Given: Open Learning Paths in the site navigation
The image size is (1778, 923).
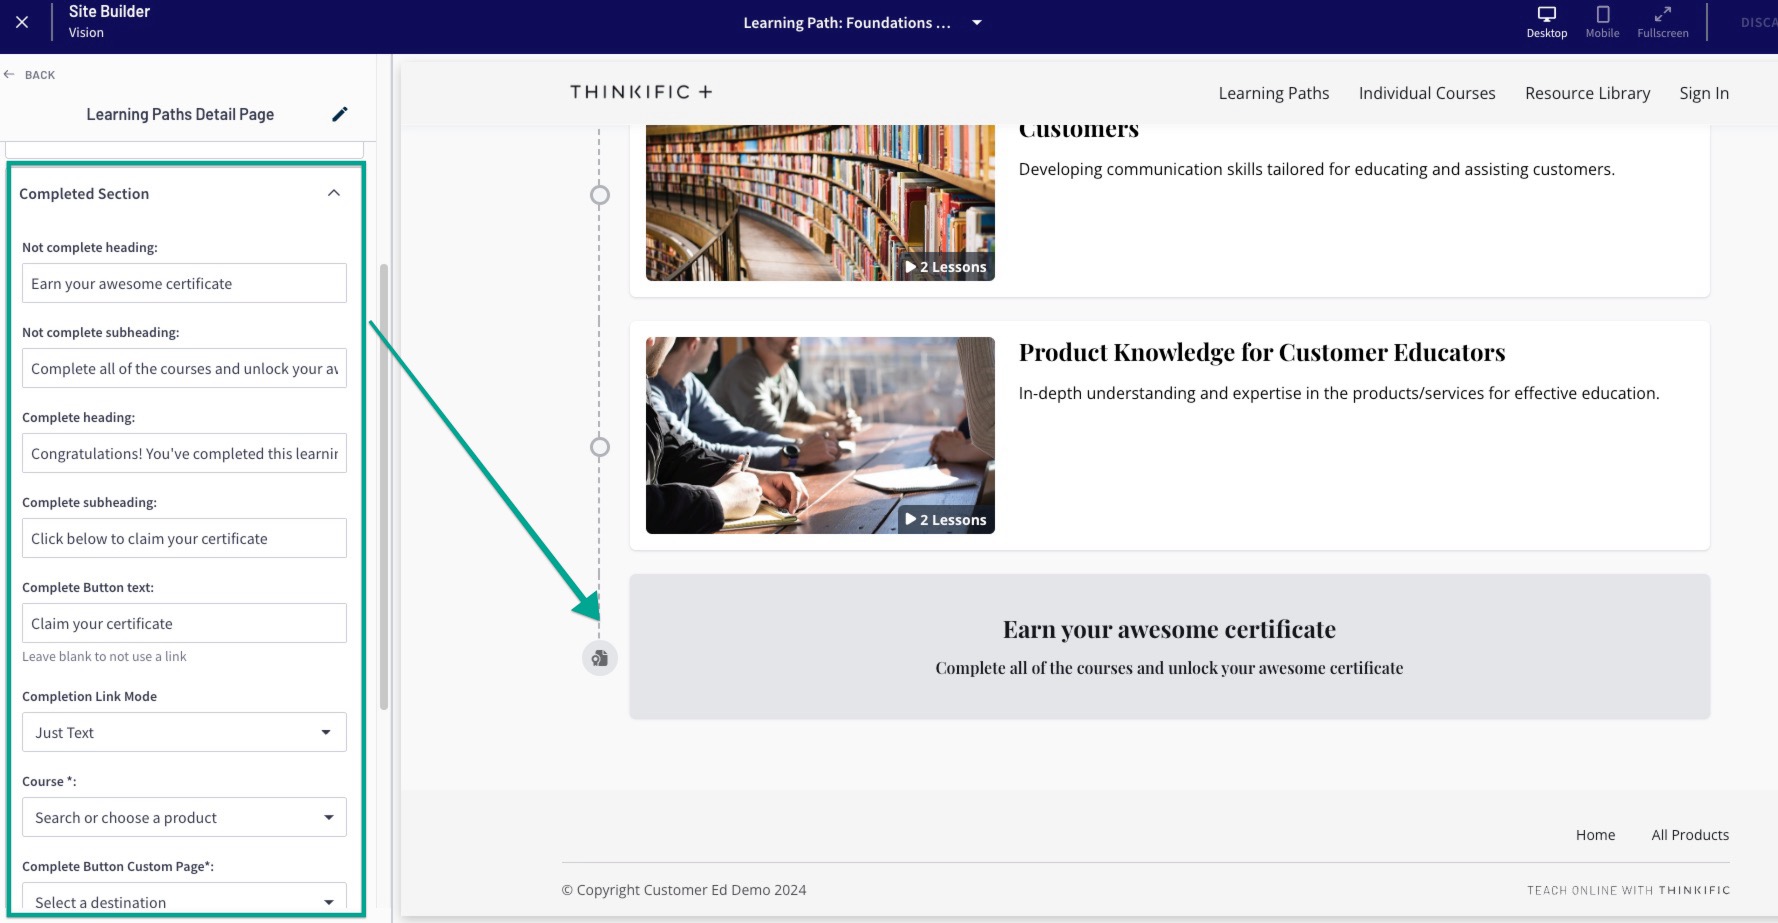Looking at the screenshot, I should click(x=1273, y=93).
